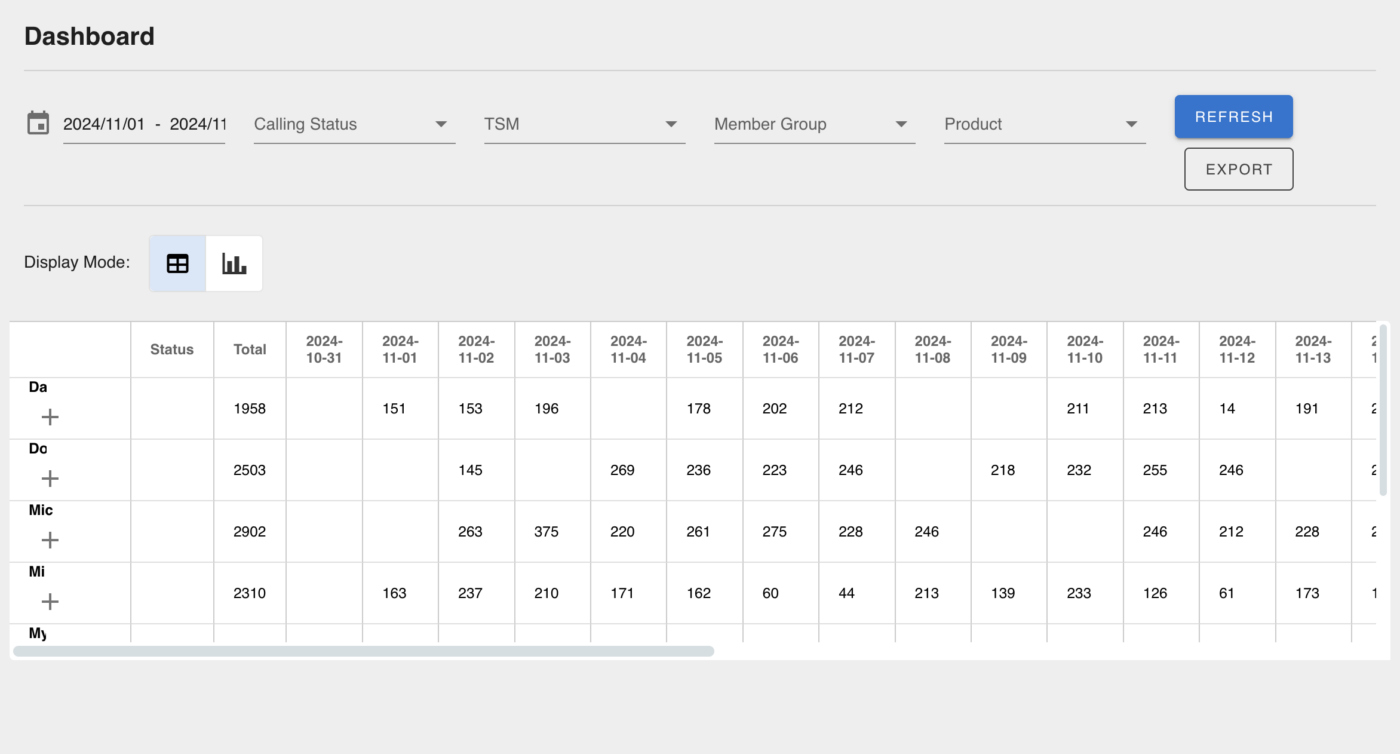Click the EXPORT button
The width and height of the screenshot is (1400, 754).
[x=1238, y=169]
